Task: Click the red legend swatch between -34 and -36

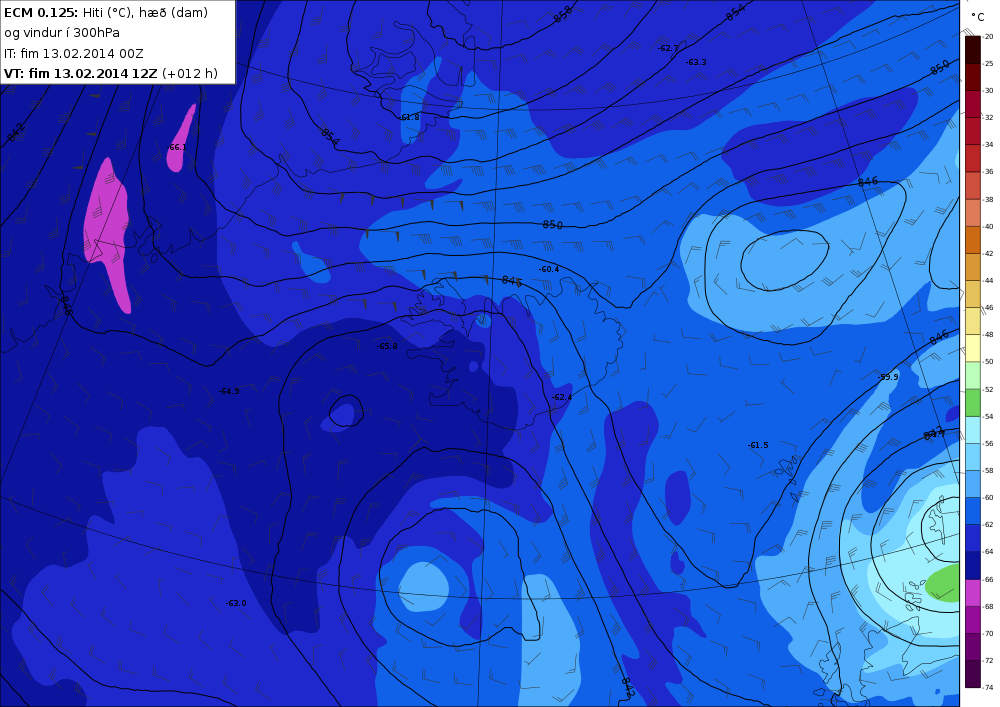Action: click(x=973, y=158)
